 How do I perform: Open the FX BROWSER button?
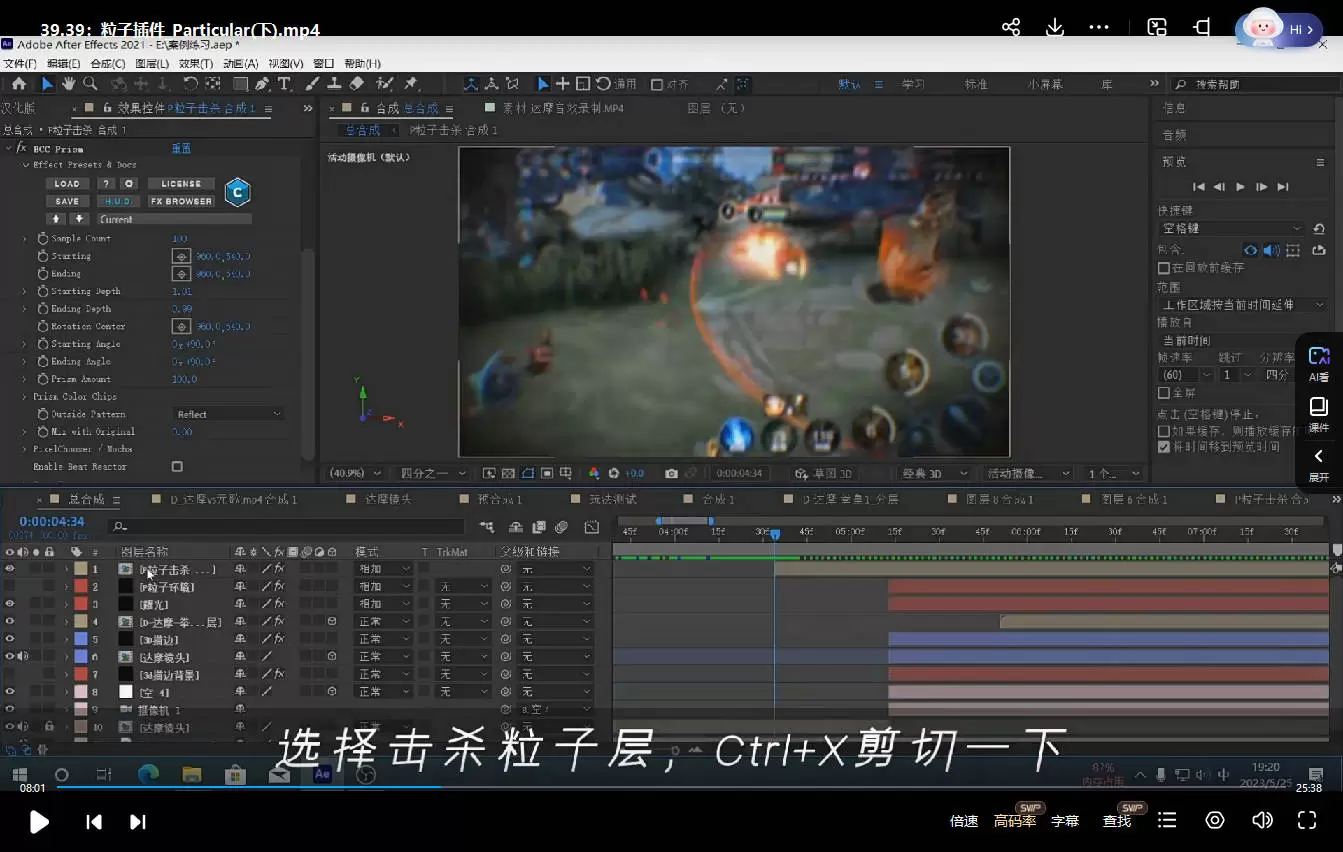tap(181, 201)
